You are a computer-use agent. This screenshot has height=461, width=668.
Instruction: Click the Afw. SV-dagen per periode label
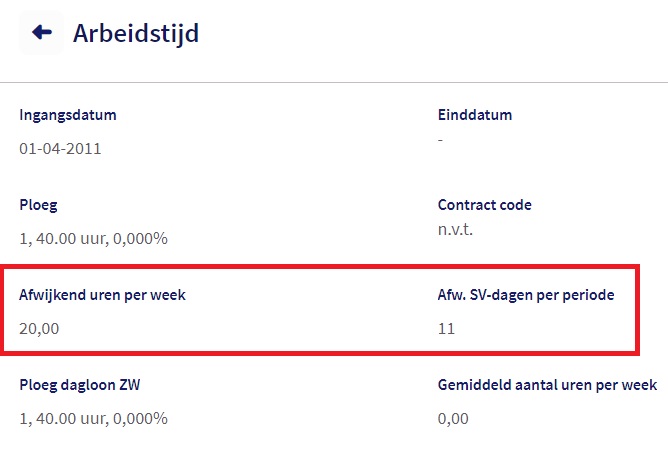click(x=526, y=295)
